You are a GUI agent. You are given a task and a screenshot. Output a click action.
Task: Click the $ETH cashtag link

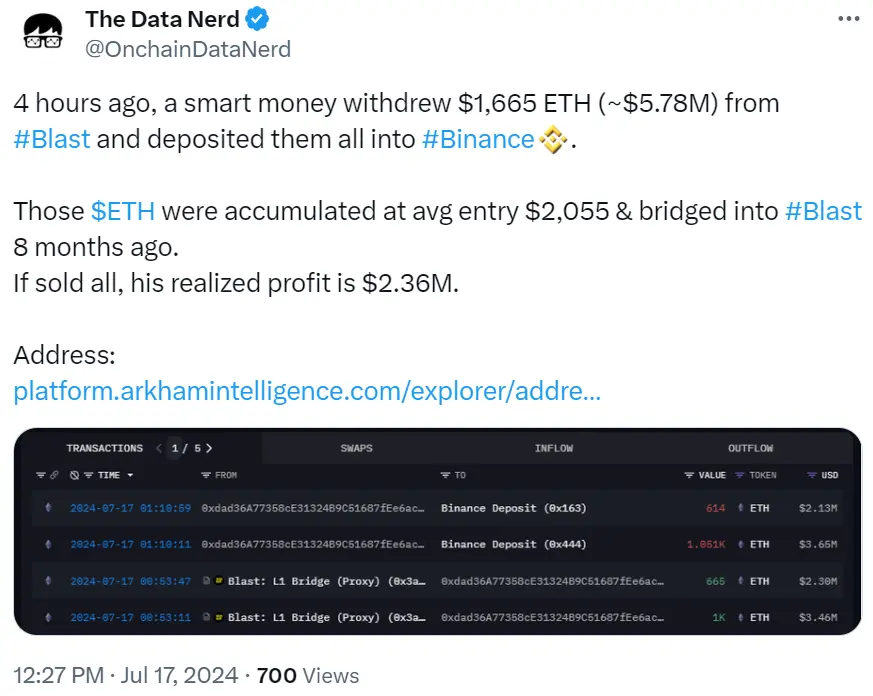pos(123,211)
